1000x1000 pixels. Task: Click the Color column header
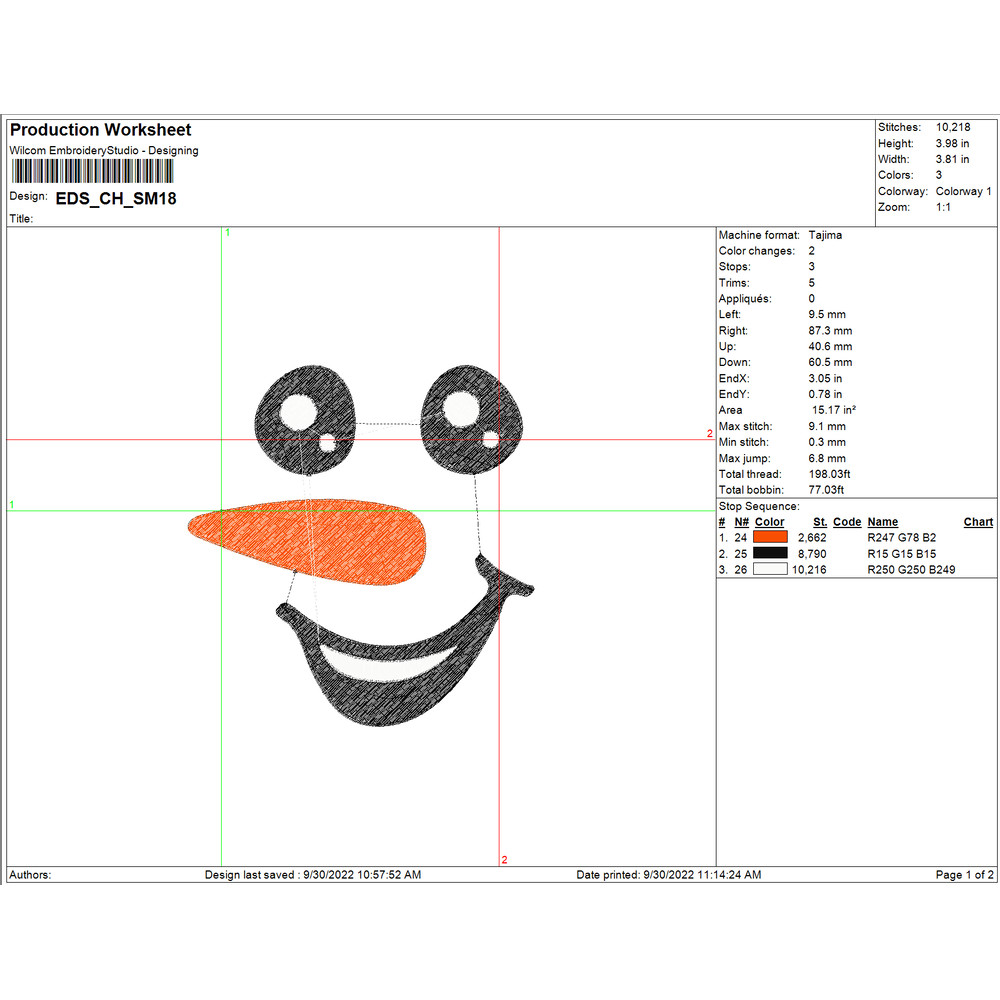770,522
